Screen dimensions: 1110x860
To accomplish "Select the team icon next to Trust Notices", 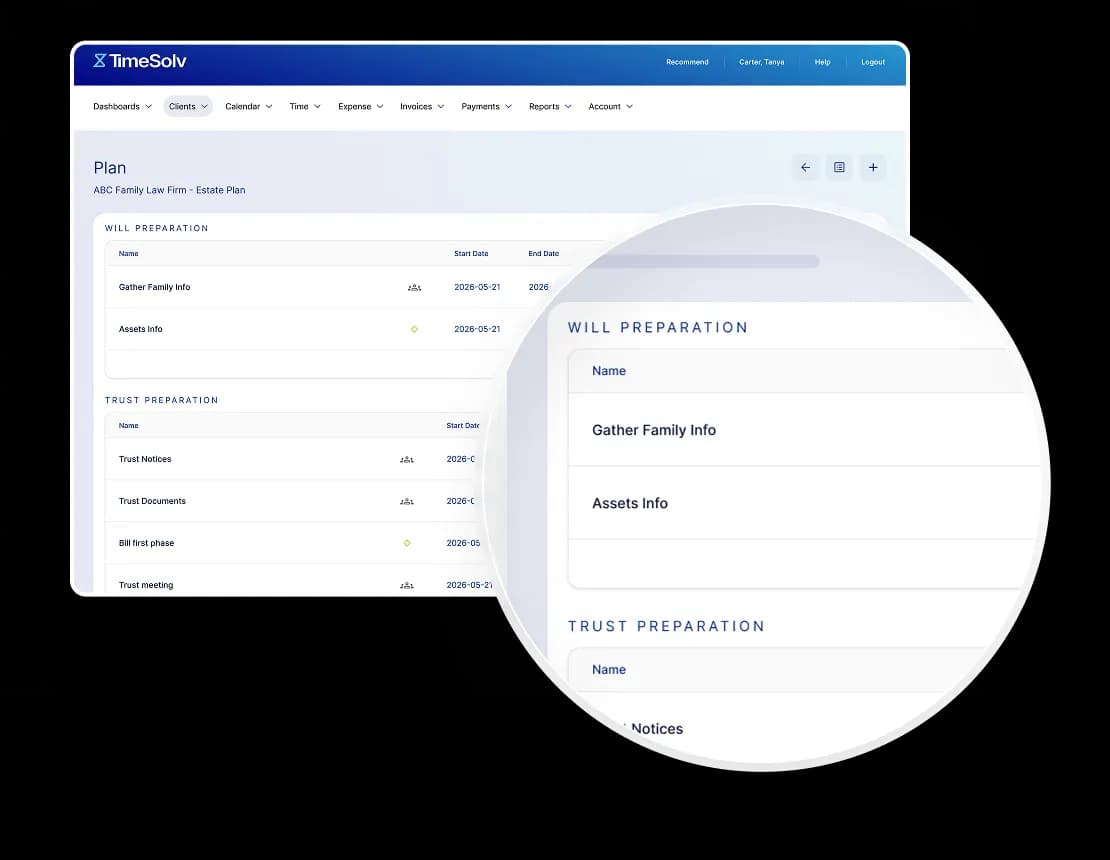I will click(x=407, y=459).
